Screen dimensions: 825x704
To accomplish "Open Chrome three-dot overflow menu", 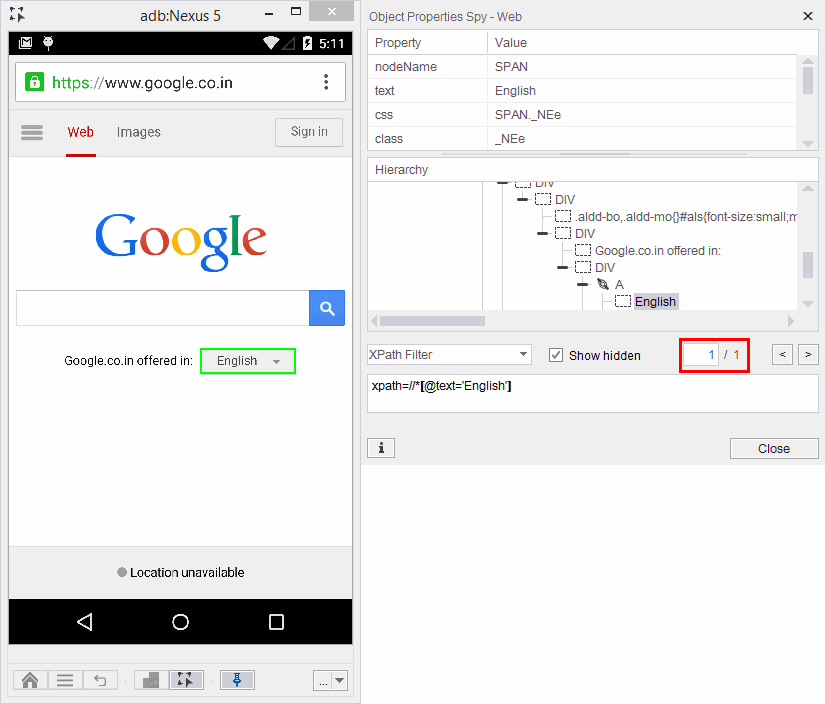I will [326, 82].
